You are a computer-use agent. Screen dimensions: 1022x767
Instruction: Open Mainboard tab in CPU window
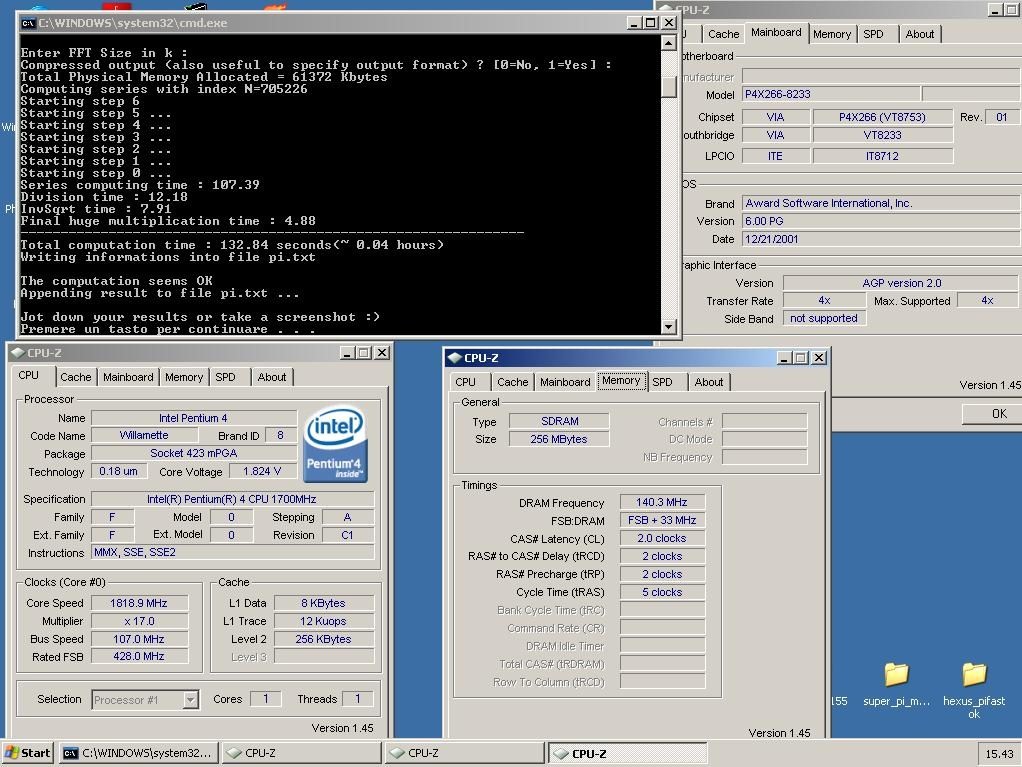[x=128, y=377]
